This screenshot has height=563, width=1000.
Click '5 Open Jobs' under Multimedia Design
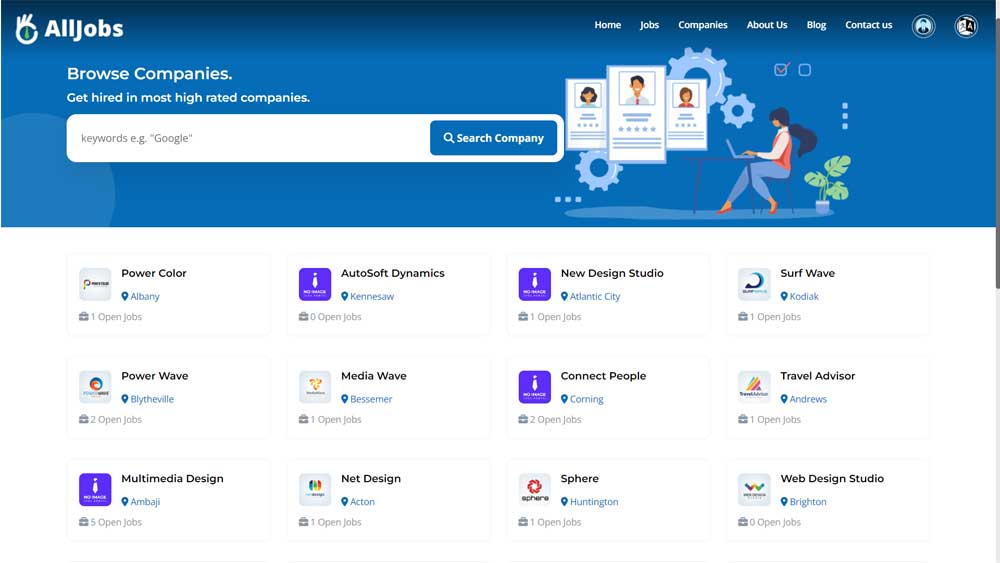[116, 522]
